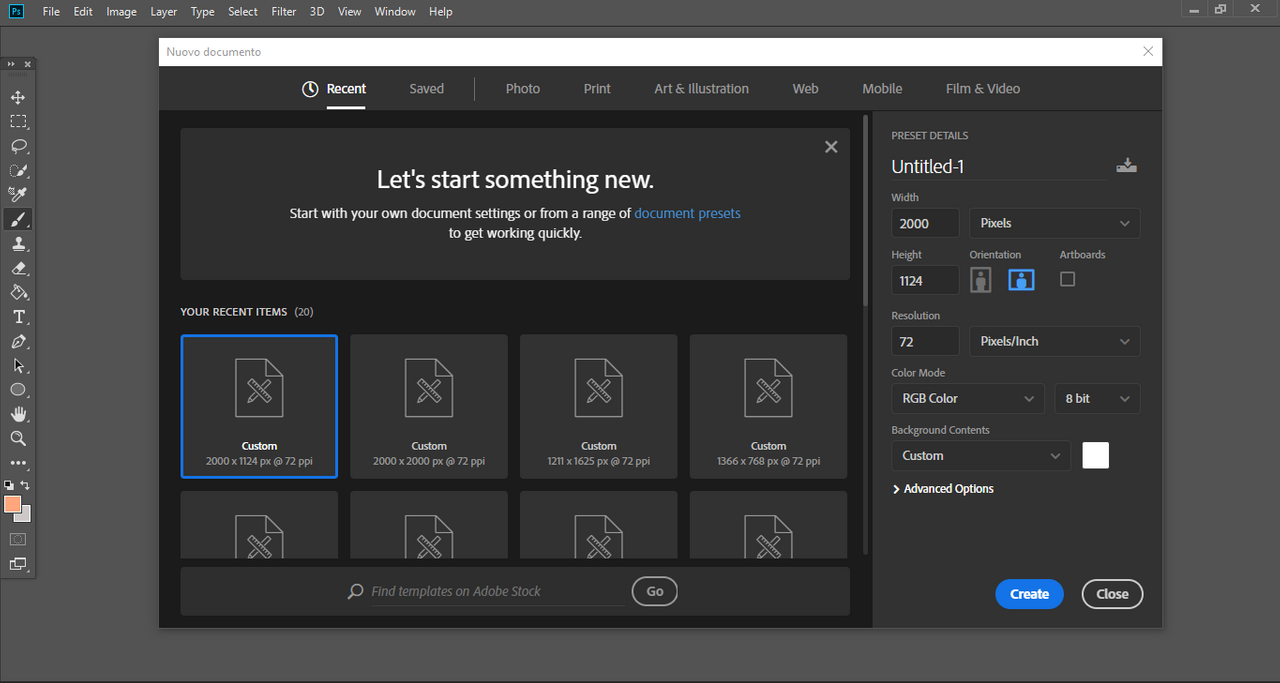Click the Height input field
This screenshot has width=1280, height=683.
pos(925,280)
